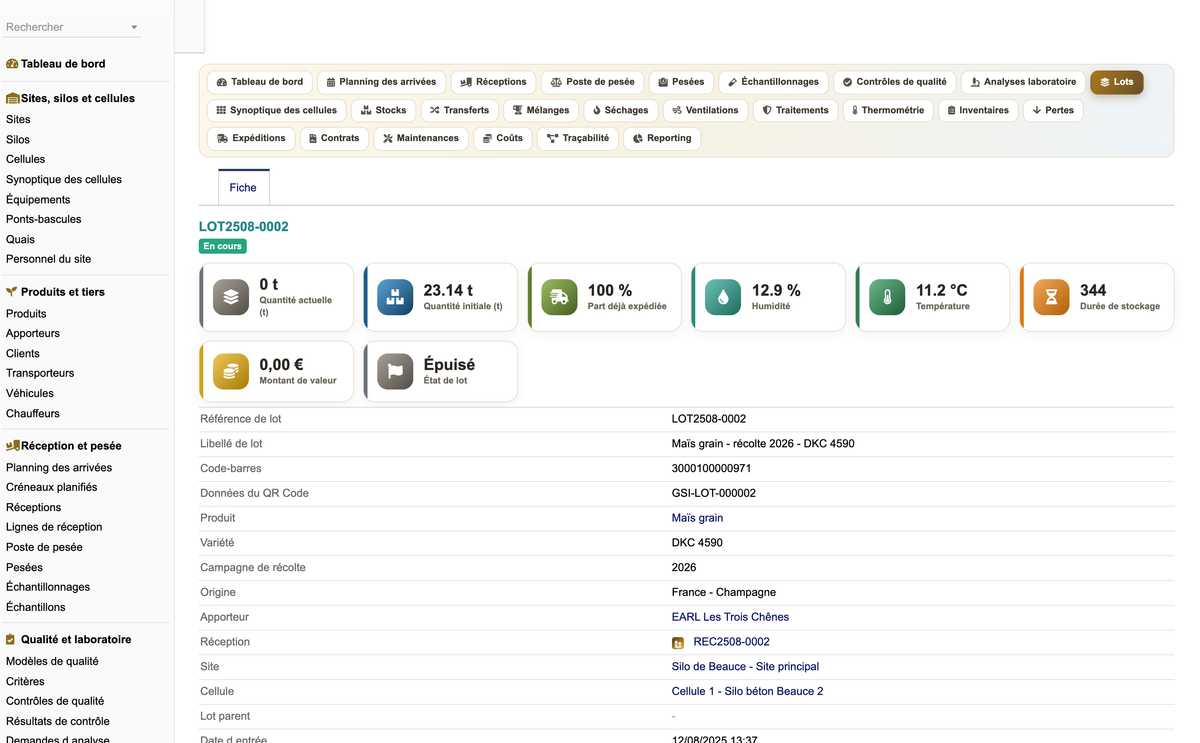The height and width of the screenshot is (743, 1200).
Task: Click the hourglass icon on Durée de stockage card
Action: [x=1051, y=297]
